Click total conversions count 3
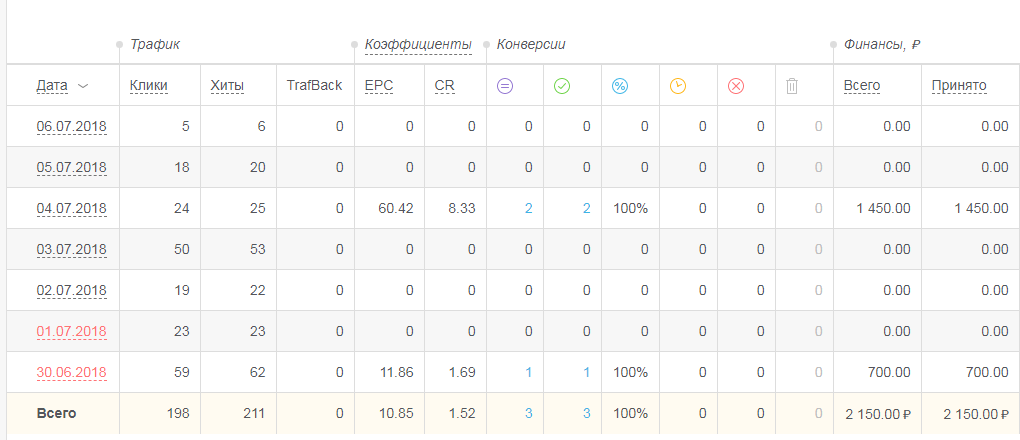This screenshot has width=1020, height=440. coord(528,413)
